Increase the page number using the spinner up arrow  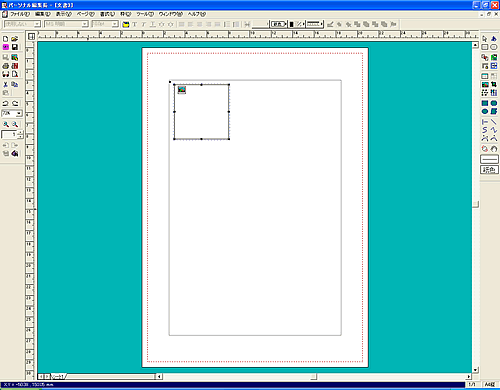(x=21, y=133)
